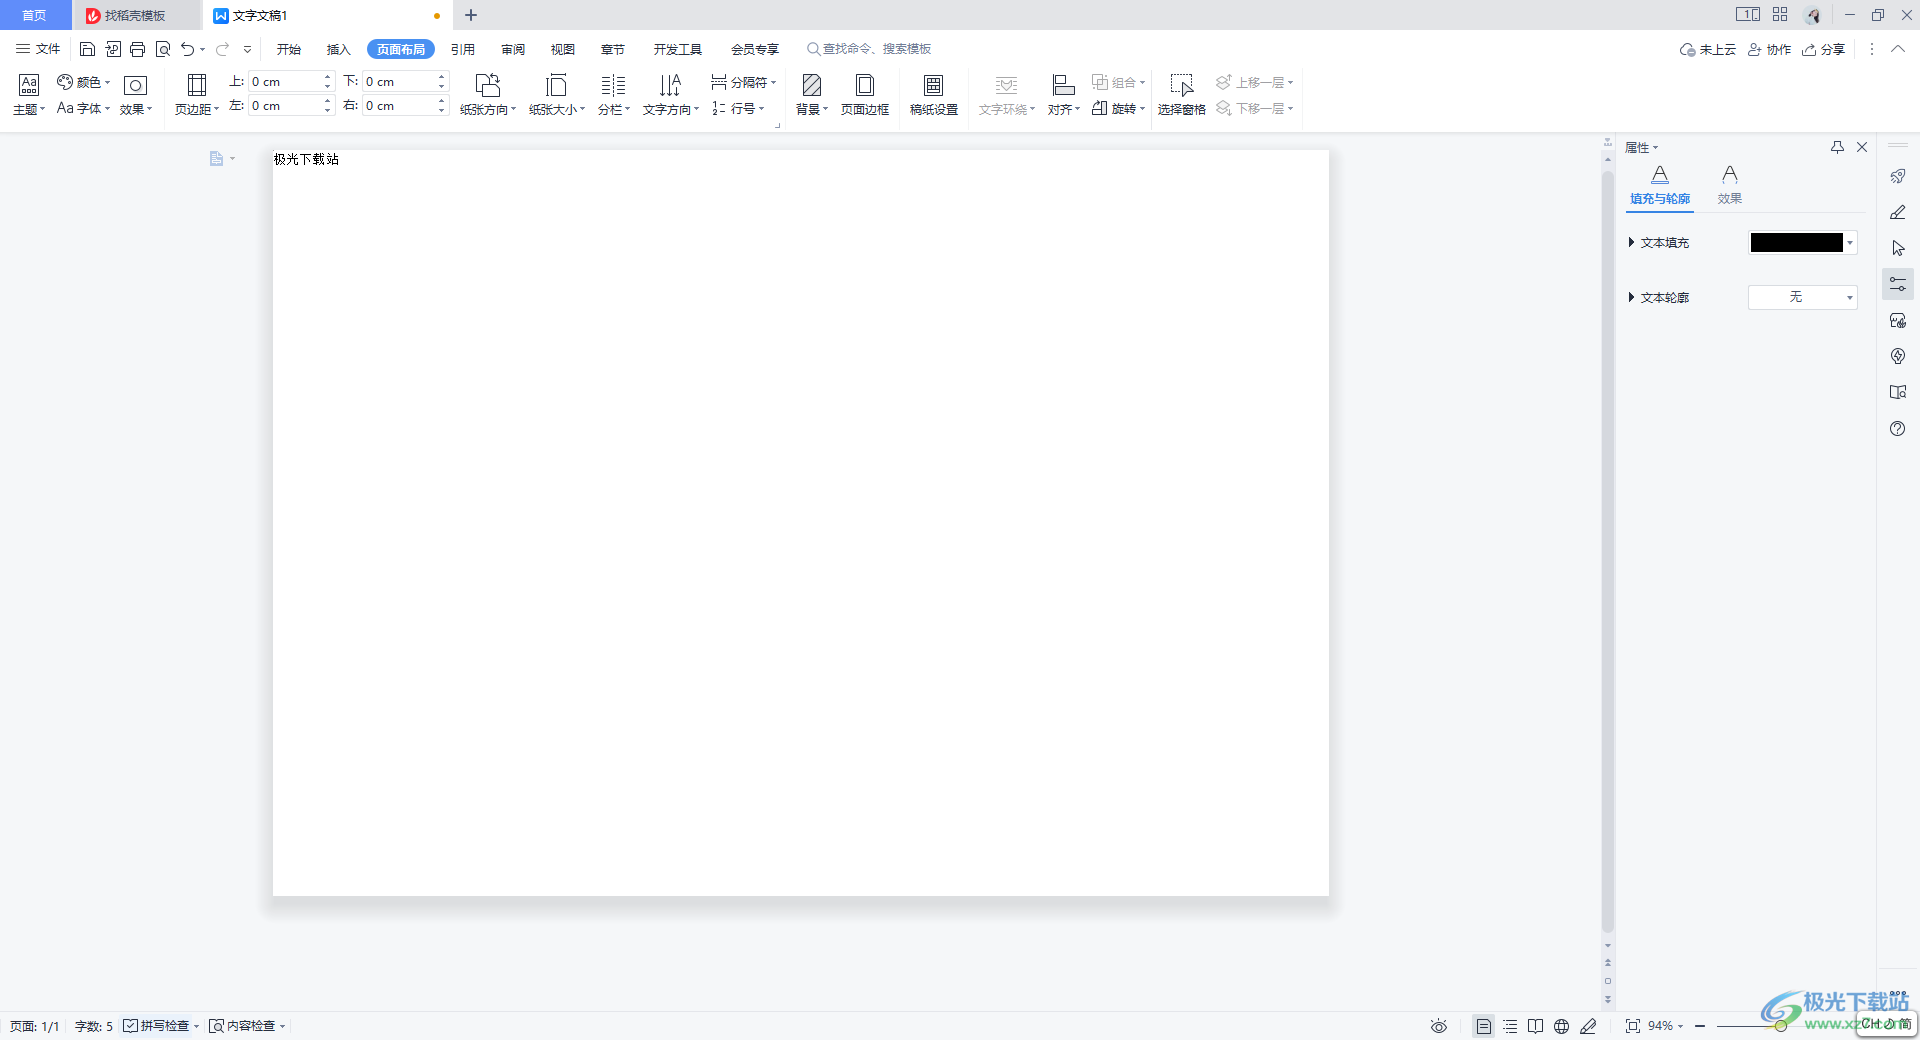Open the Rotate (旋转) dropdown
Viewport: 1920px width, 1040px height.
click(1118, 108)
